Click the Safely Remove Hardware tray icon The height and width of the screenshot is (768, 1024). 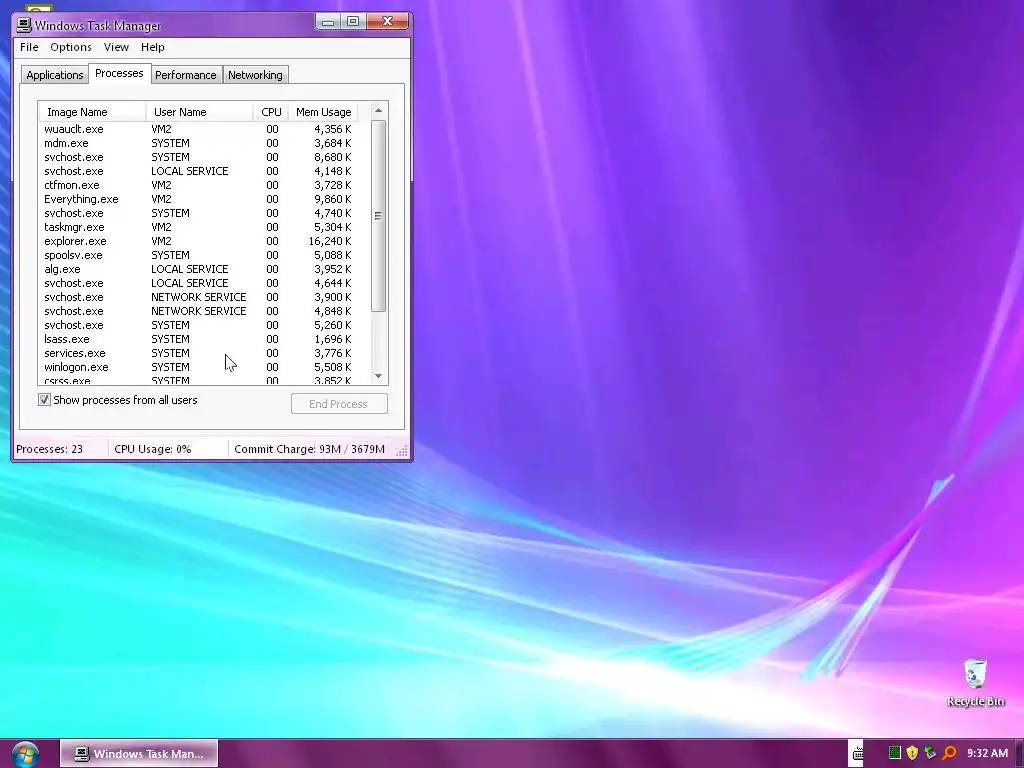930,753
